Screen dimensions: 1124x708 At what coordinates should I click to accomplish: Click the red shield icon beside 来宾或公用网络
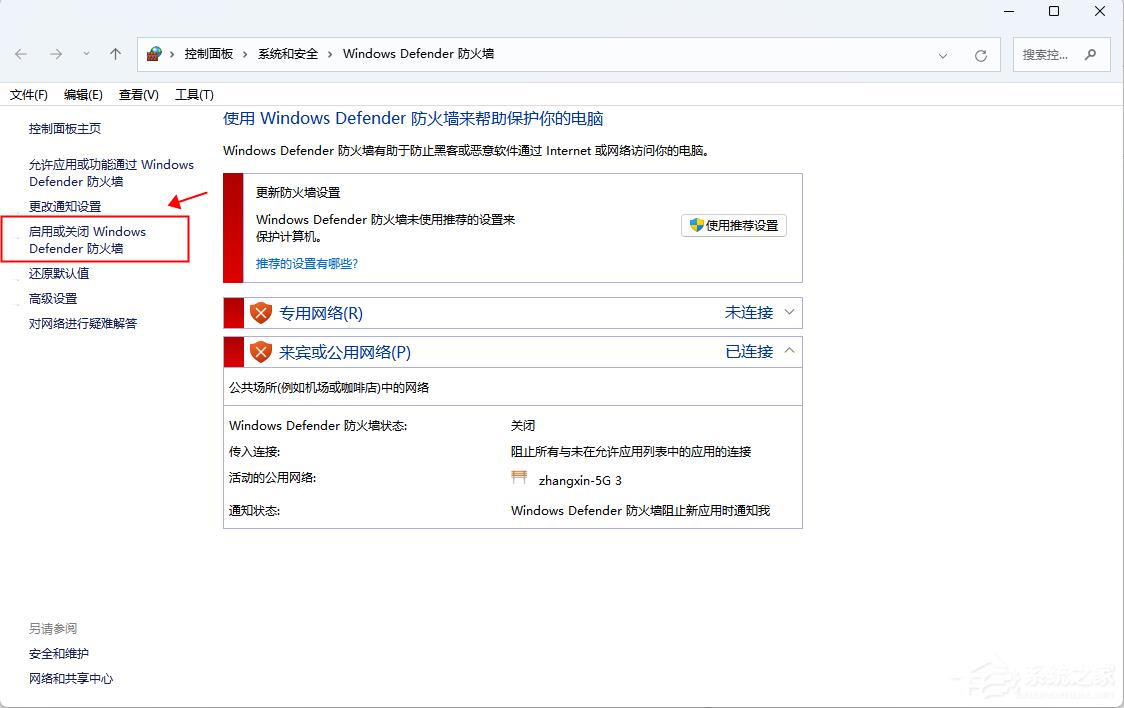260,351
